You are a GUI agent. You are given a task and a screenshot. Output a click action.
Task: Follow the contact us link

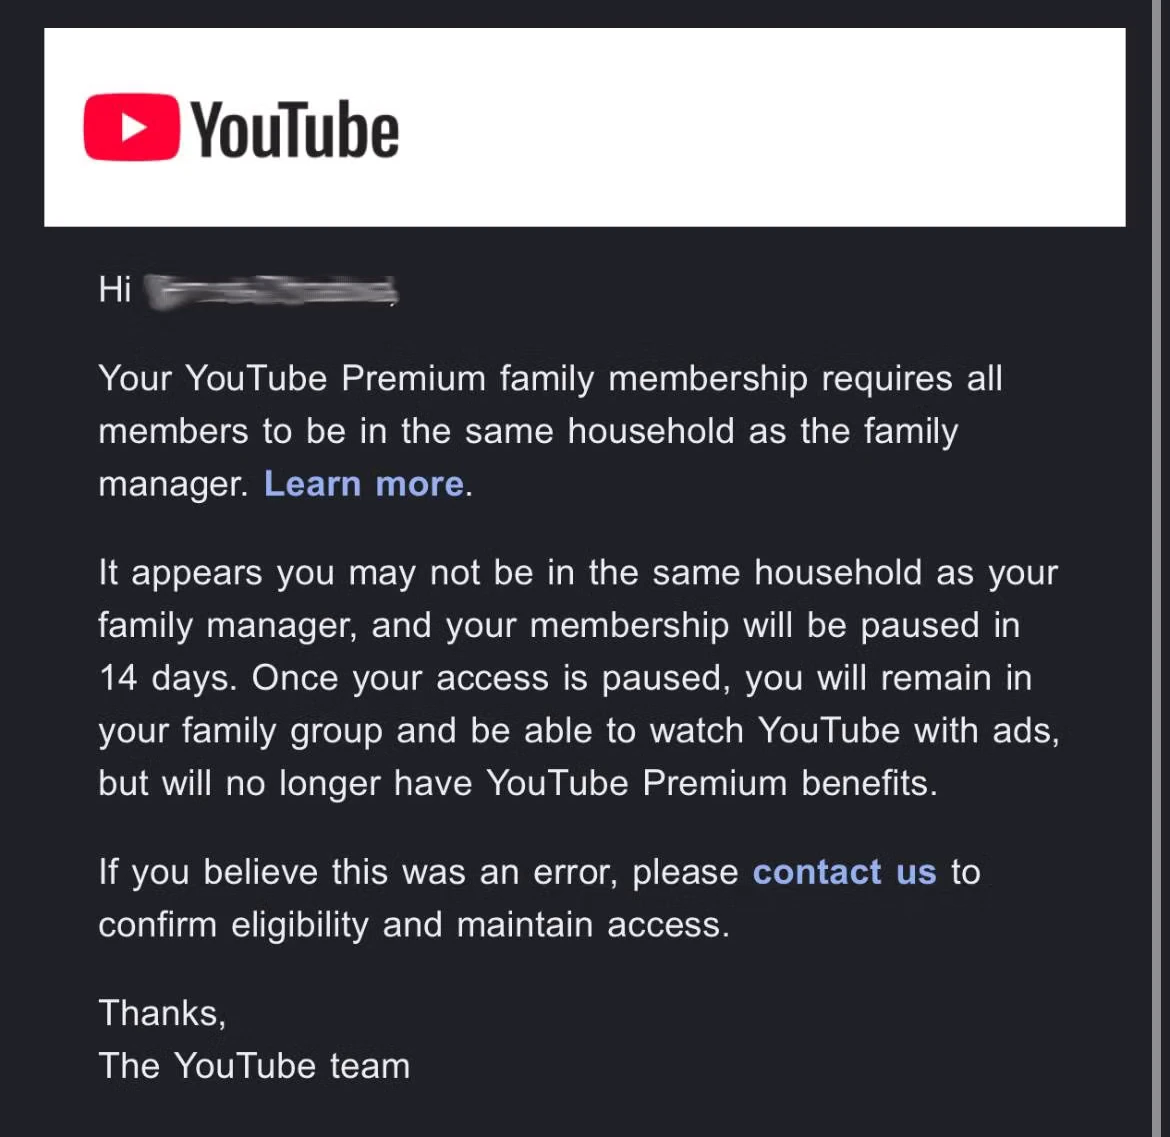pyautogui.click(x=845, y=872)
